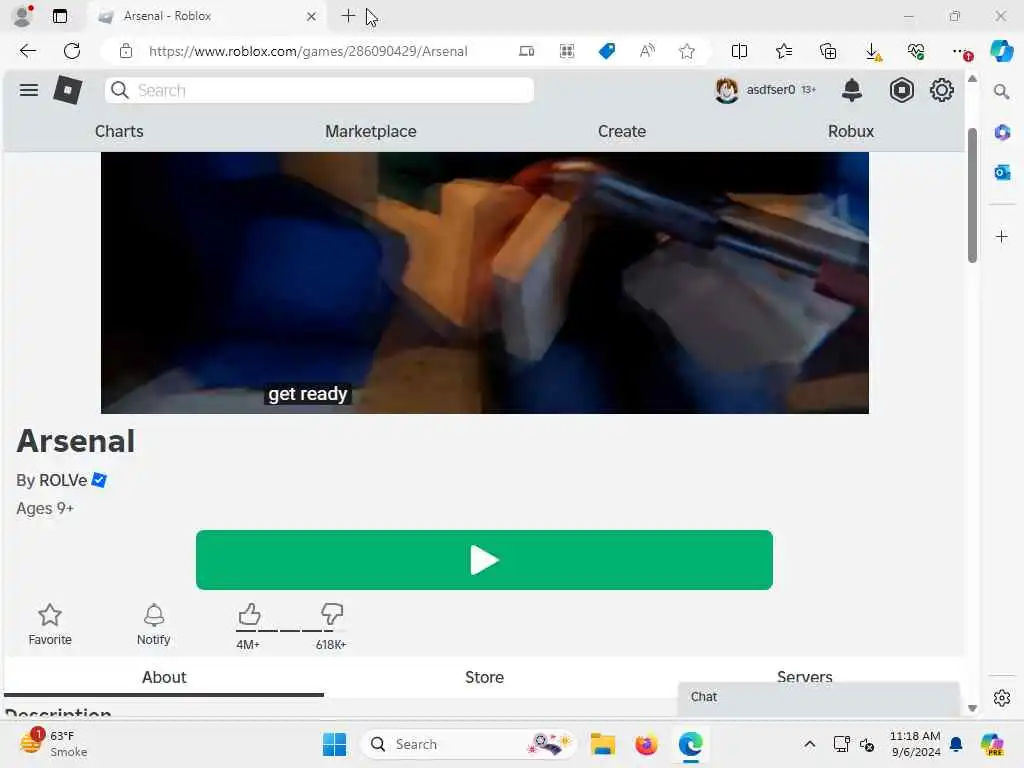Click the asdfser0 profile avatar

pyautogui.click(x=726, y=90)
